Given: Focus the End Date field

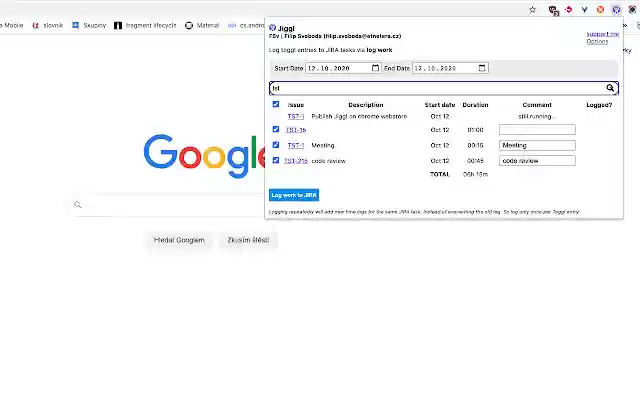Looking at the screenshot, I should (x=450, y=68).
